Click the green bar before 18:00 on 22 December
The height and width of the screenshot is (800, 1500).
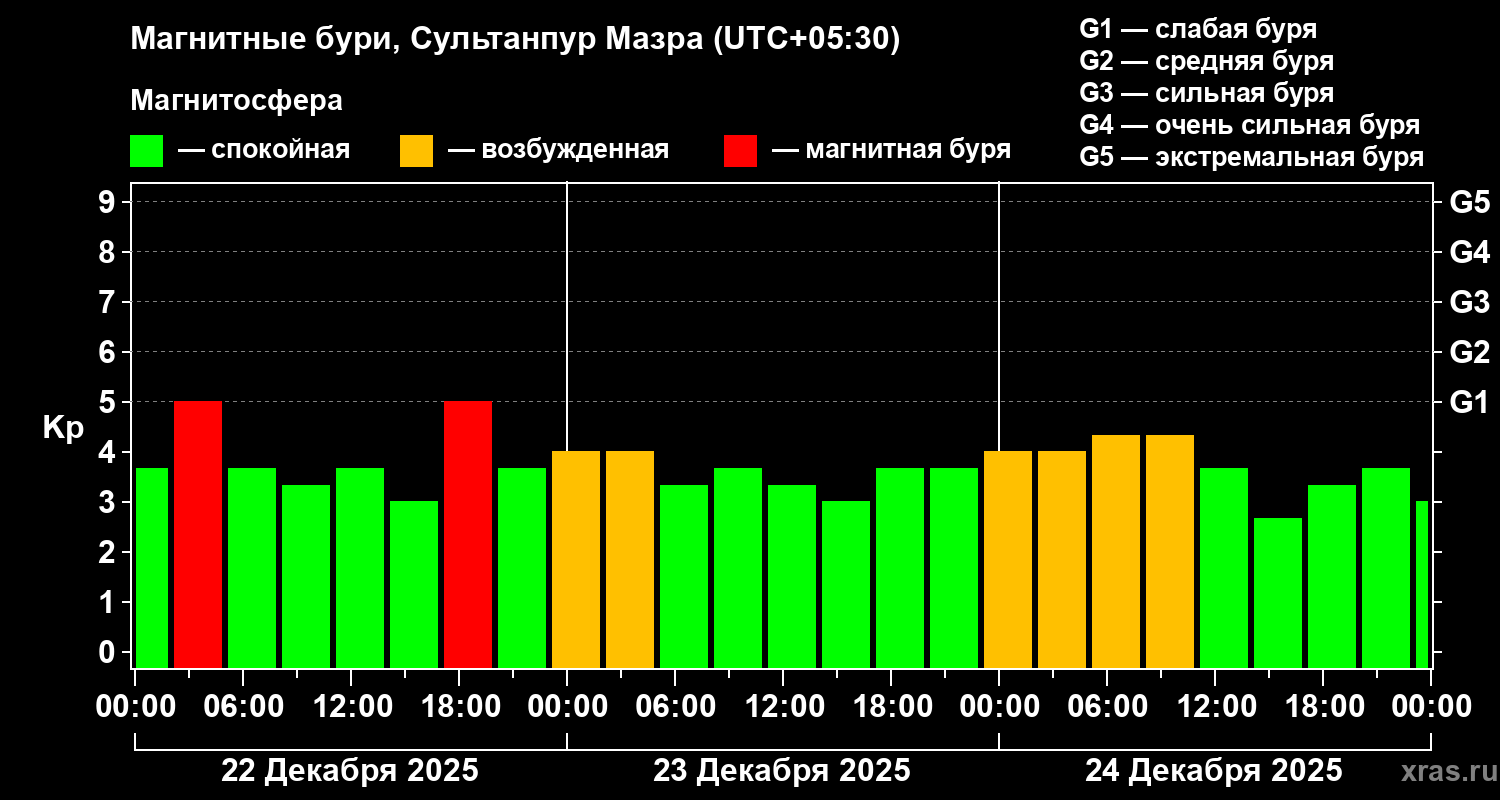414,584
